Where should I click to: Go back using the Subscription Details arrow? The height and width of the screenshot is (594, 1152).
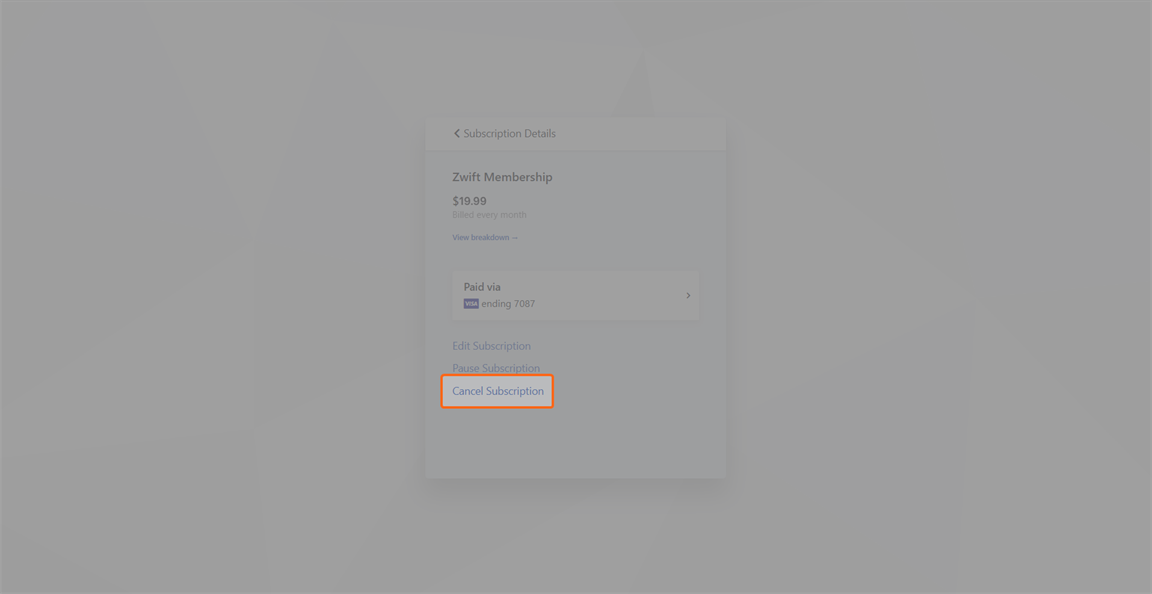[x=456, y=134]
